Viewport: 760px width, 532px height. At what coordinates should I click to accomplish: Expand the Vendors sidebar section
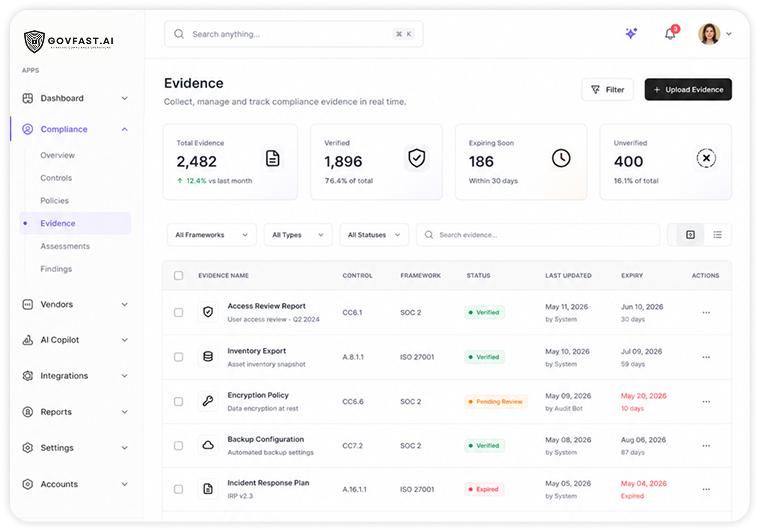(75, 304)
